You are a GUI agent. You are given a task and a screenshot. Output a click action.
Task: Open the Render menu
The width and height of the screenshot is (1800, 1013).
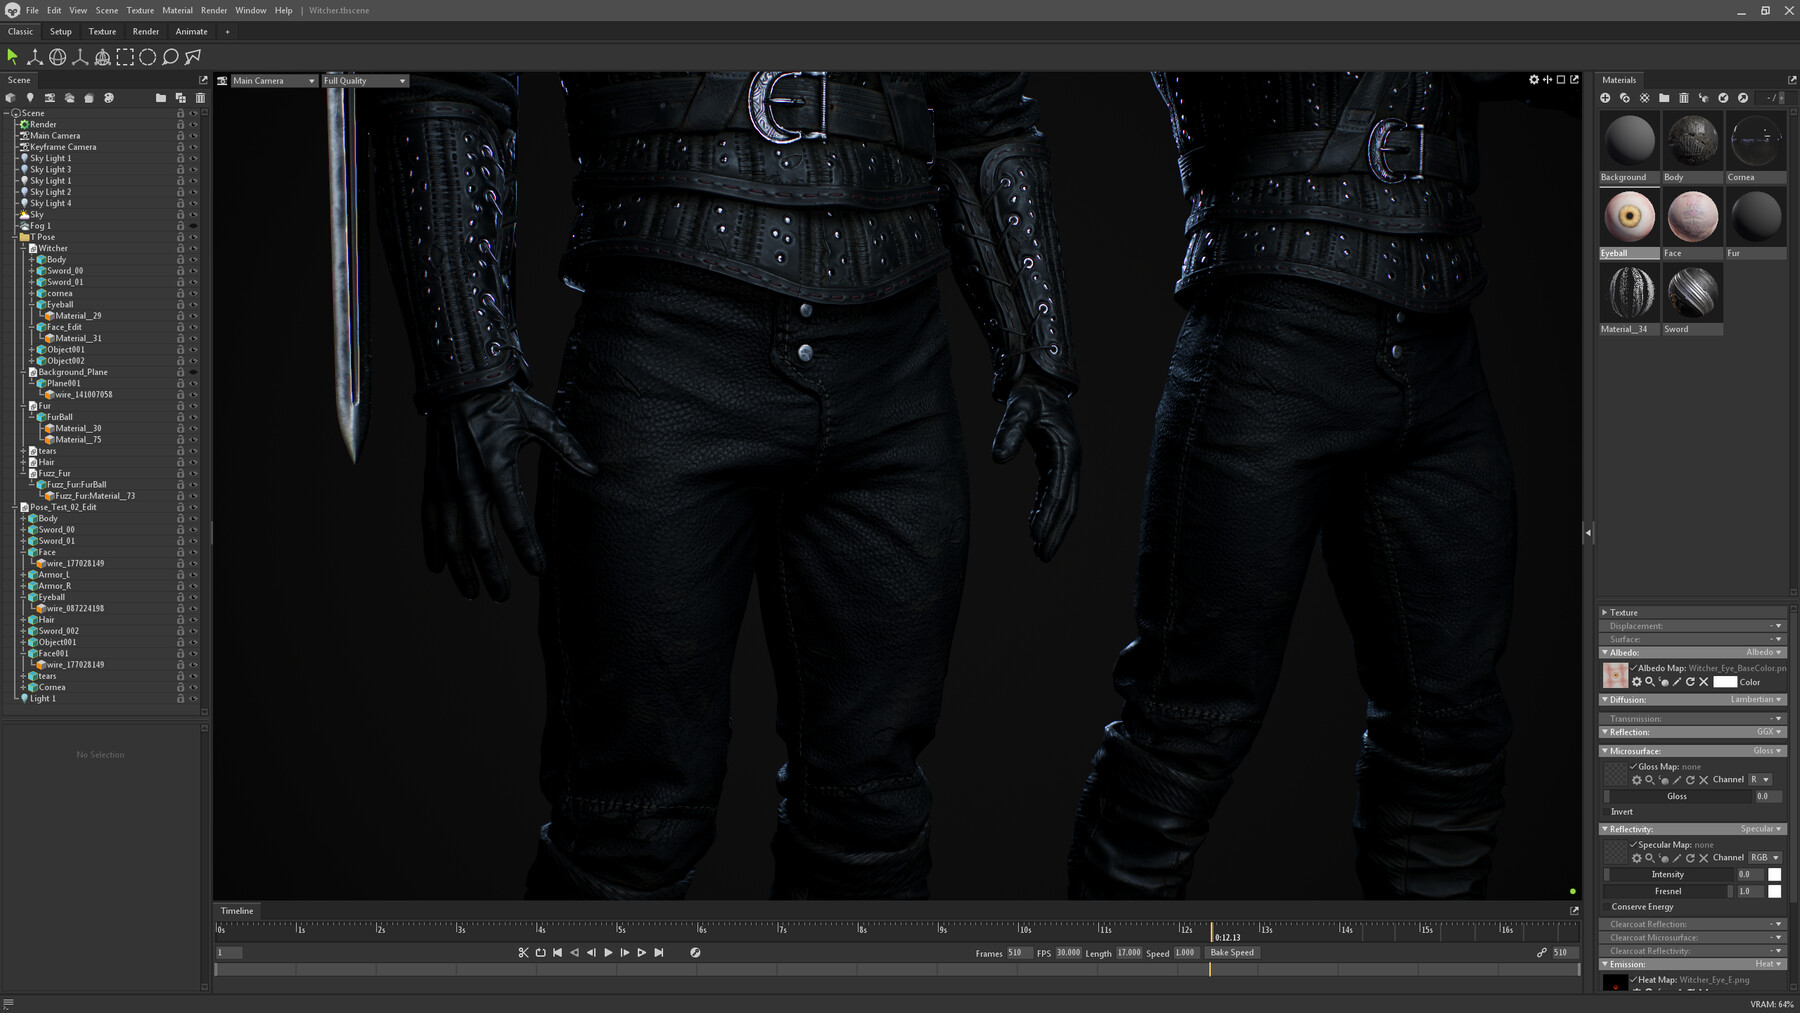pos(213,10)
